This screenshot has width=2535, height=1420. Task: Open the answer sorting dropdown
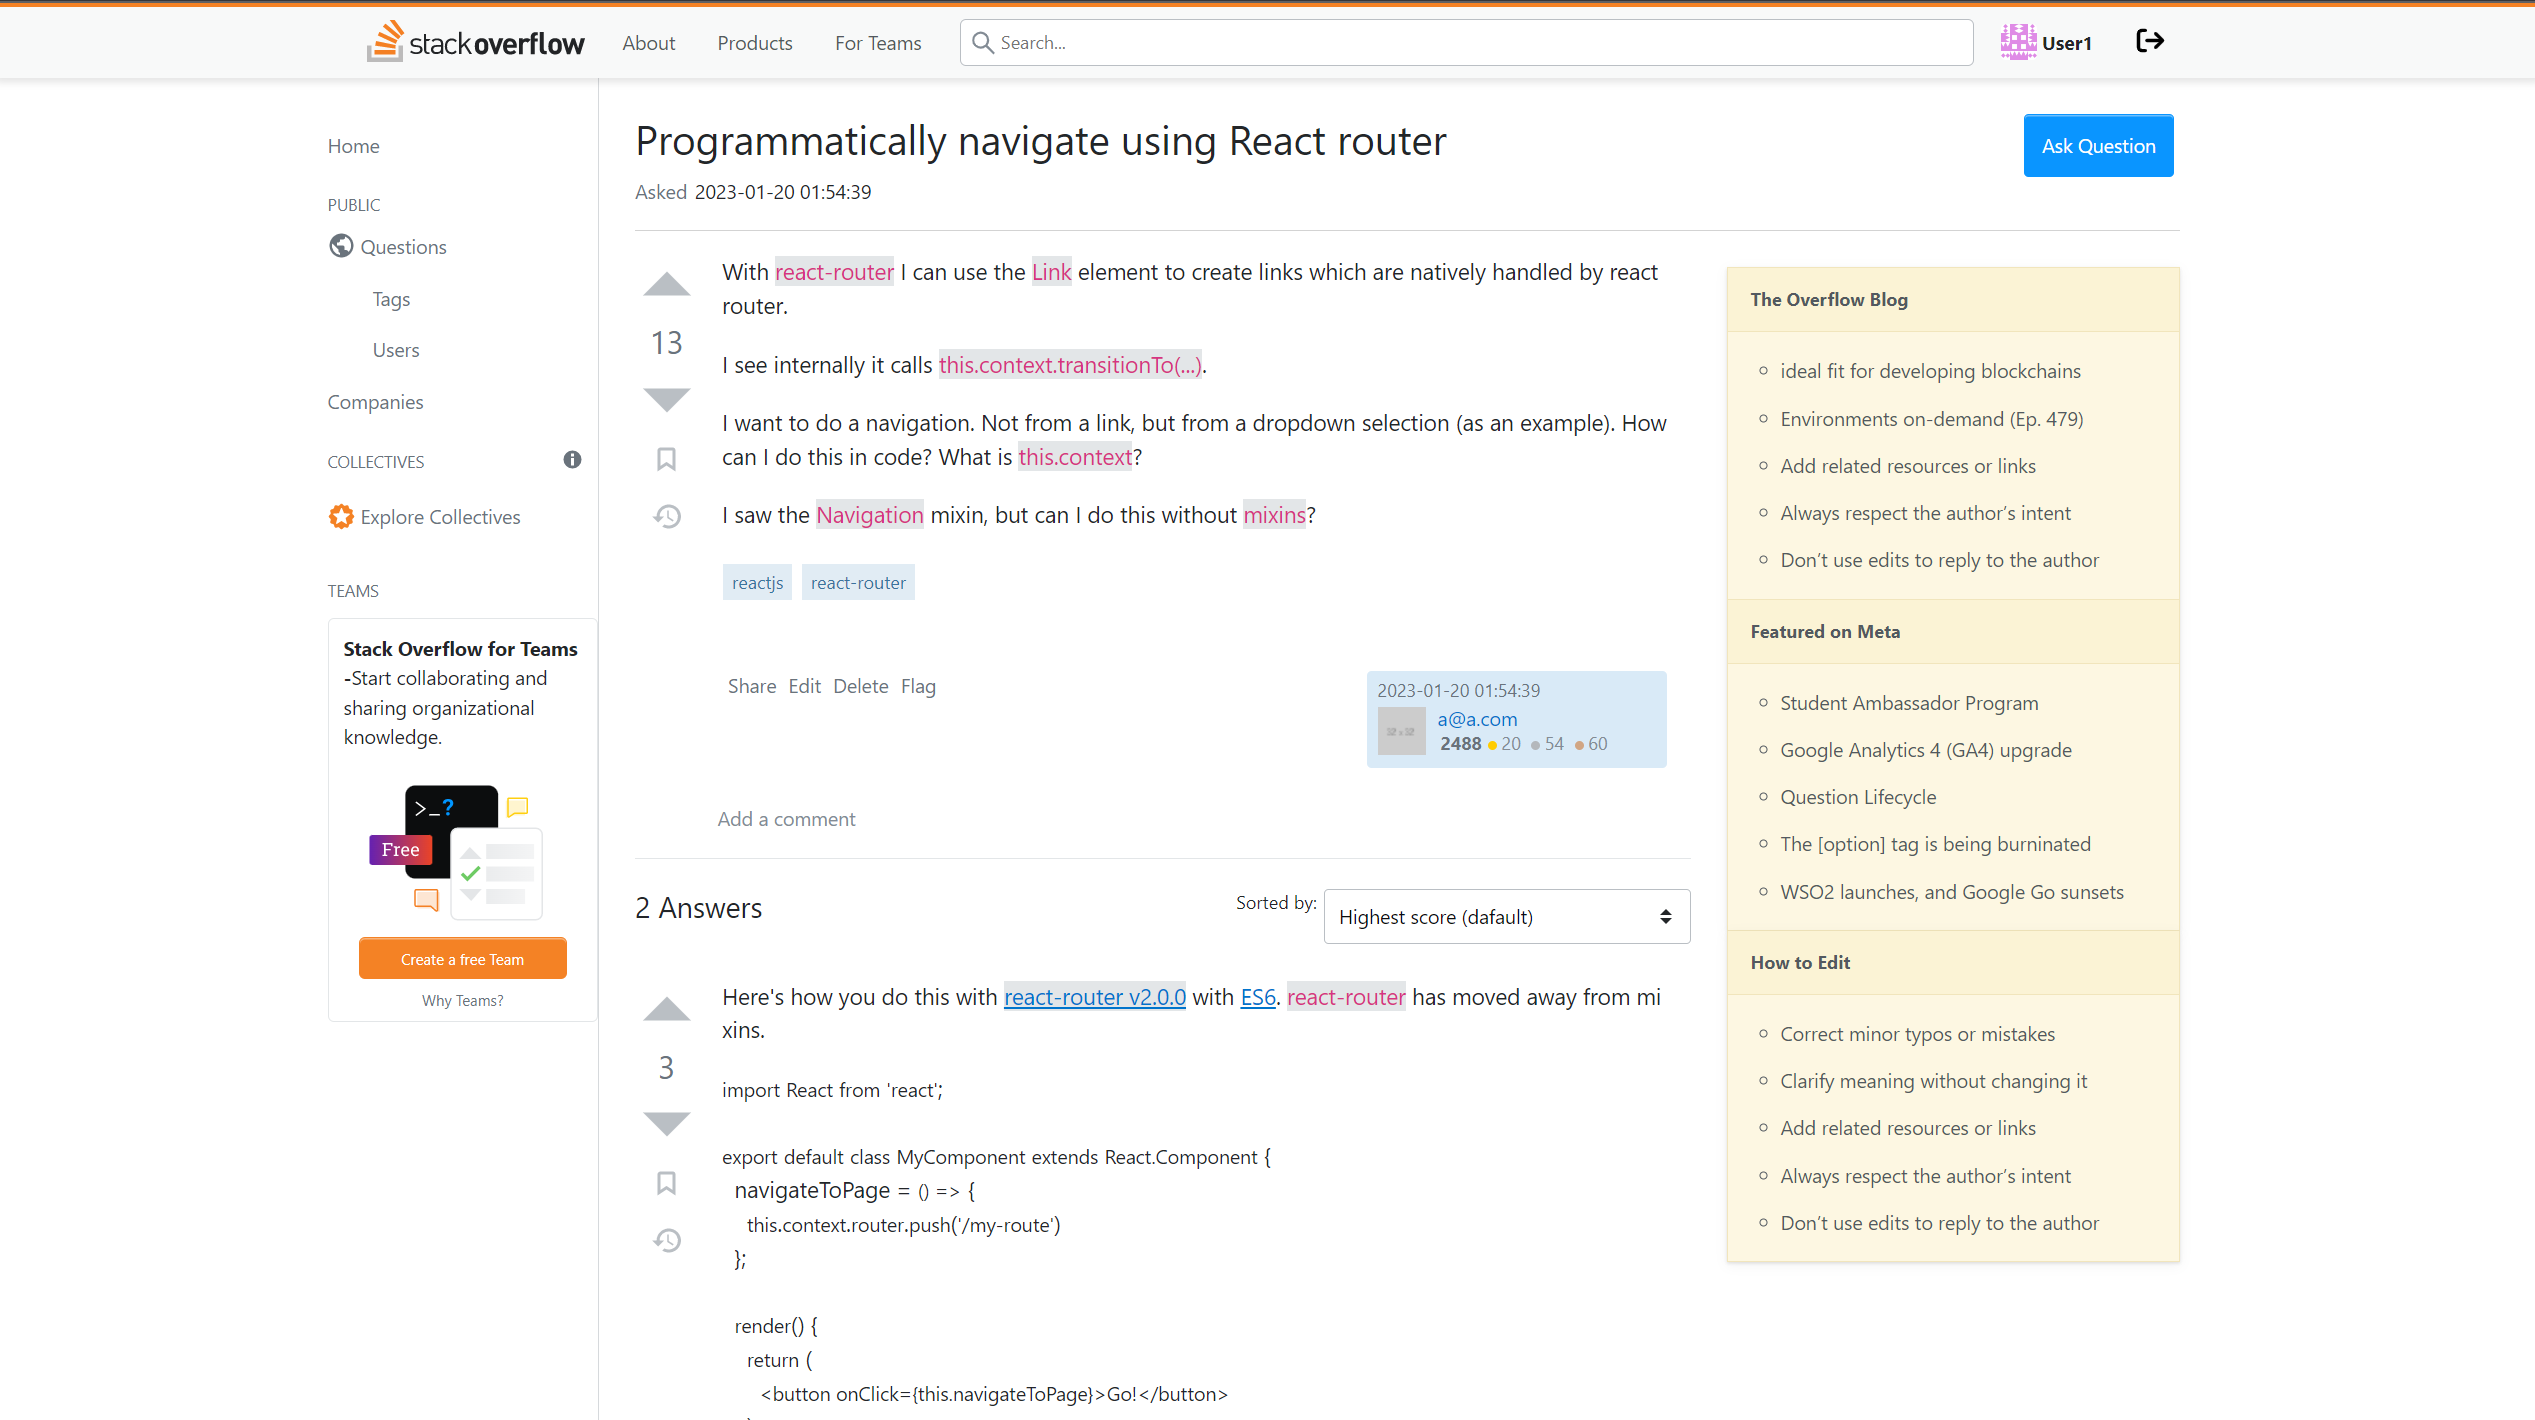point(1506,916)
